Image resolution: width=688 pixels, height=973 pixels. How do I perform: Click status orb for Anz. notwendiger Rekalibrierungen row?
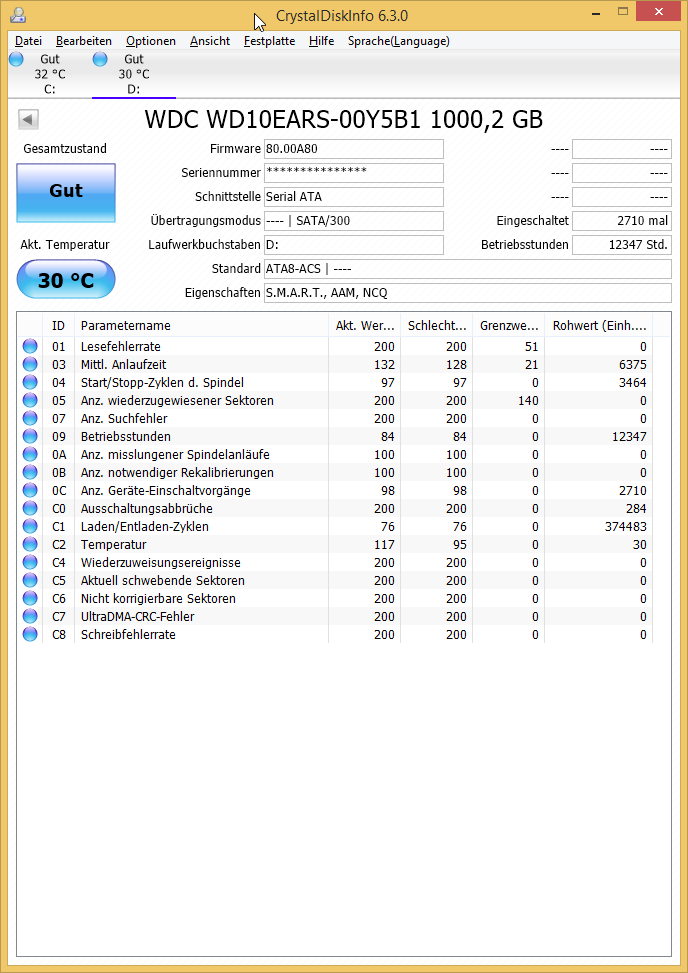pos(30,472)
